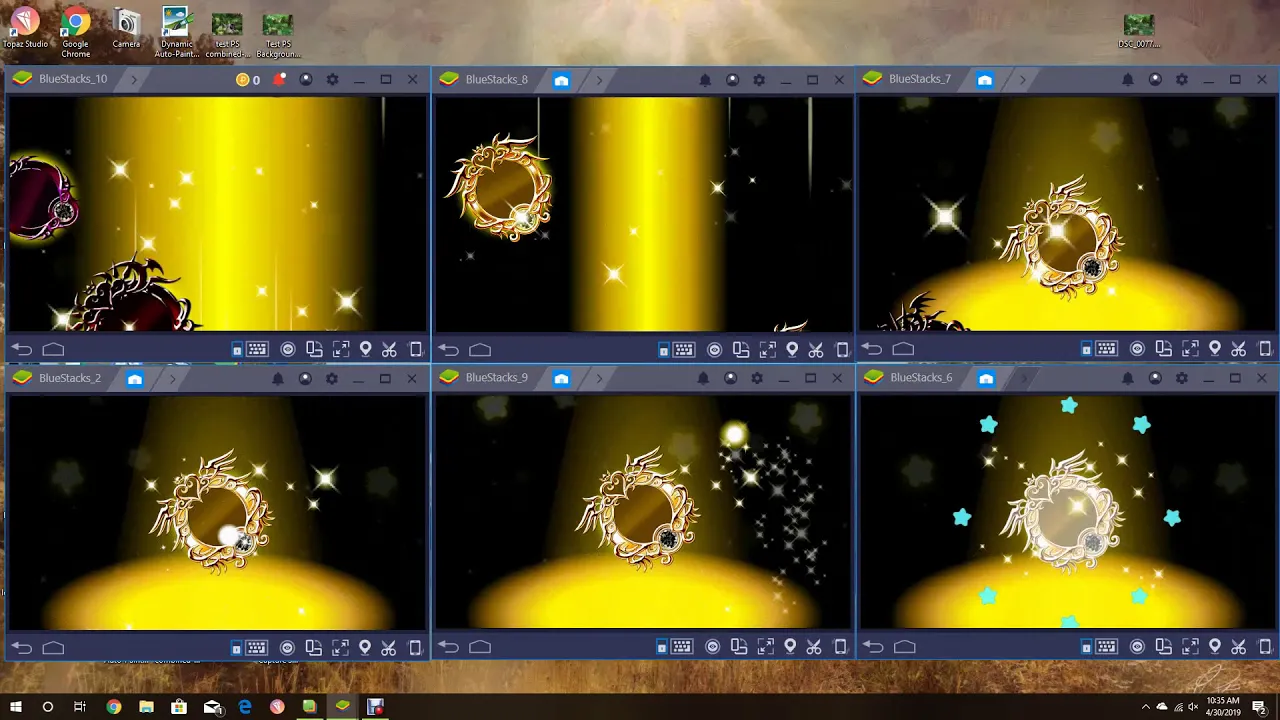This screenshot has height=720, width=1280.
Task: Switch to Home tab in BlueStacks_8
Action: 561,80
